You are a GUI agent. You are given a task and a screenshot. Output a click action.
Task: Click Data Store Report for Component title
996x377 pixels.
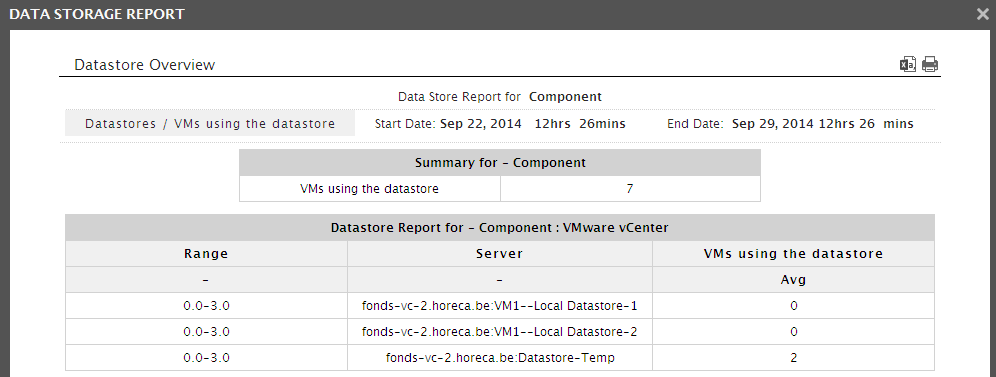coord(500,97)
